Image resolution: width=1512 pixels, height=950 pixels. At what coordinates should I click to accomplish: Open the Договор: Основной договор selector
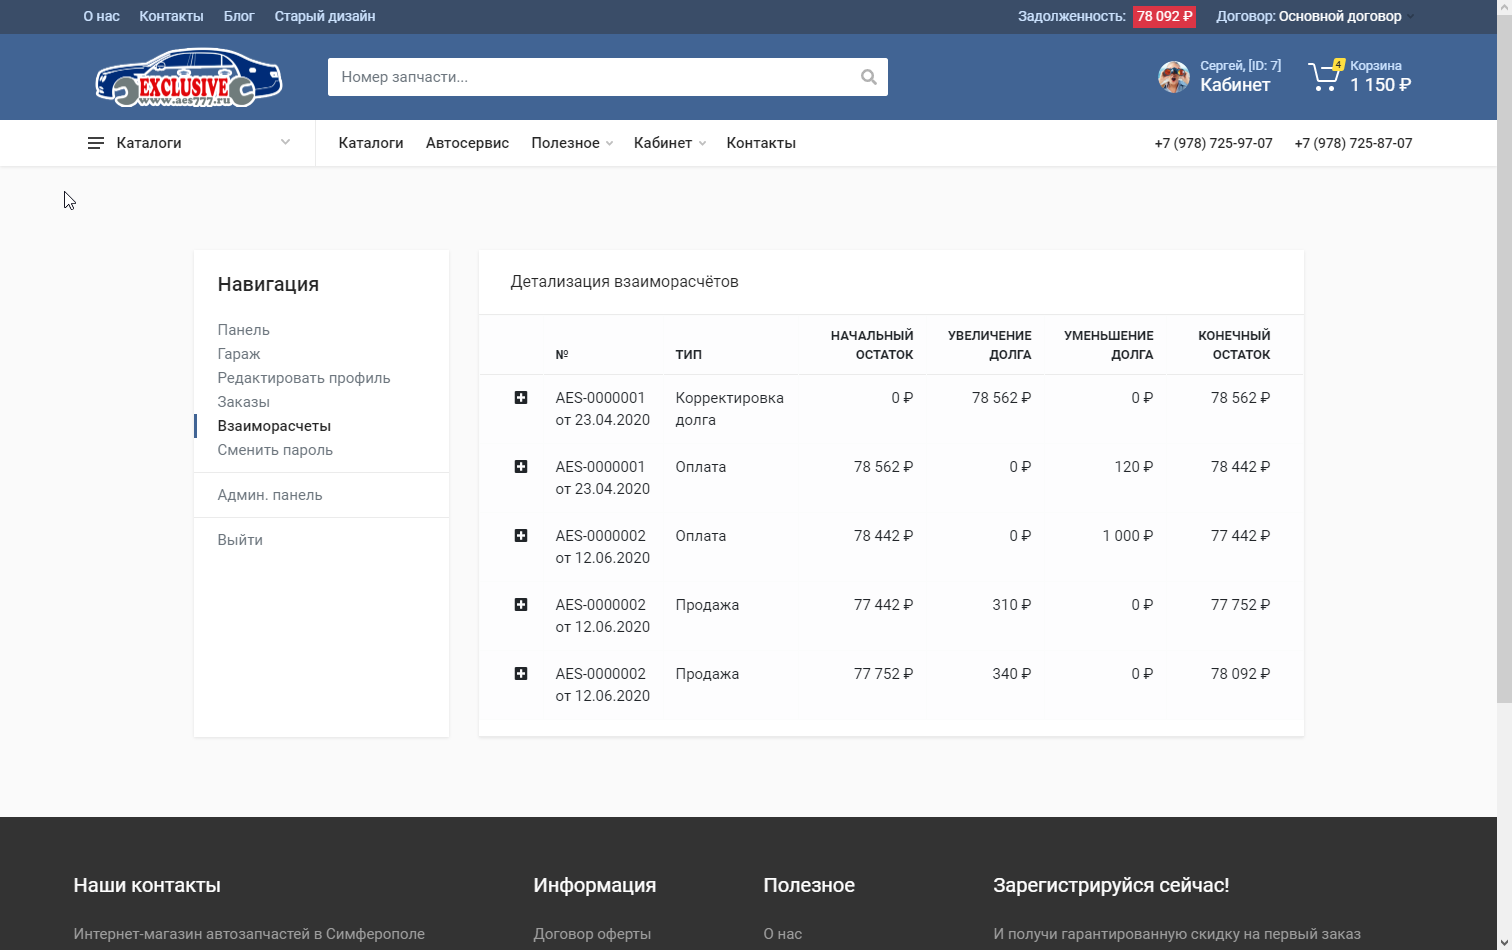pos(1314,16)
